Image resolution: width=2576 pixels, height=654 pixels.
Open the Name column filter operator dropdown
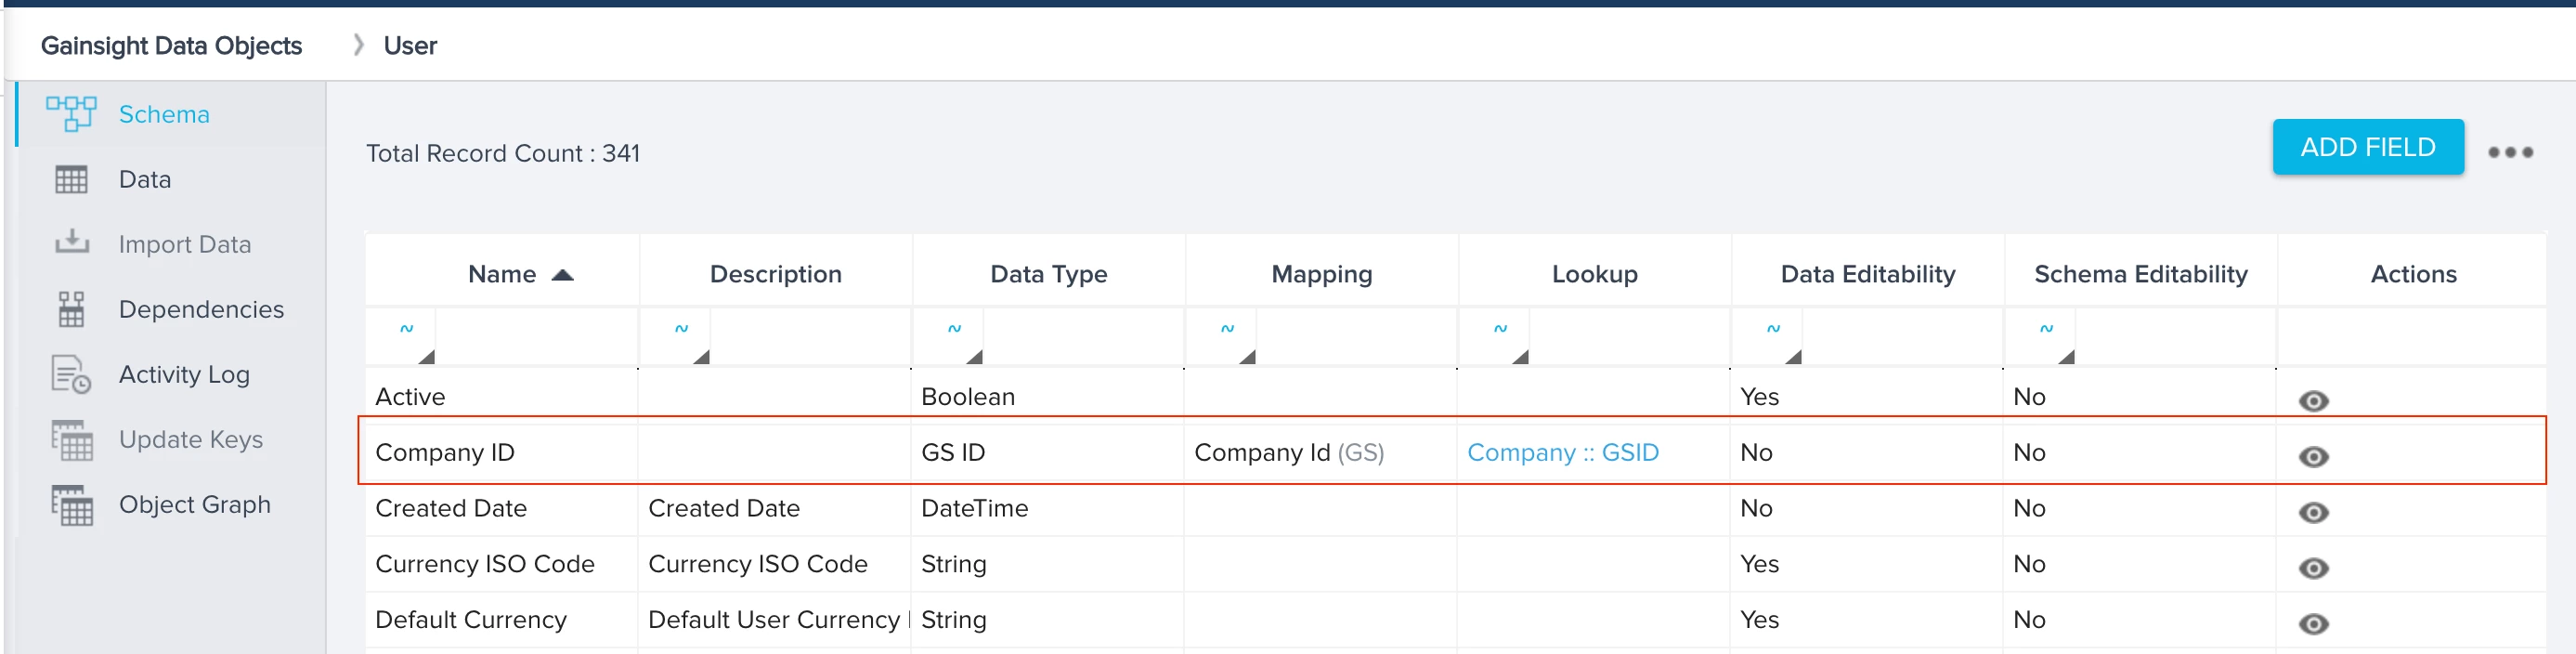click(x=402, y=338)
